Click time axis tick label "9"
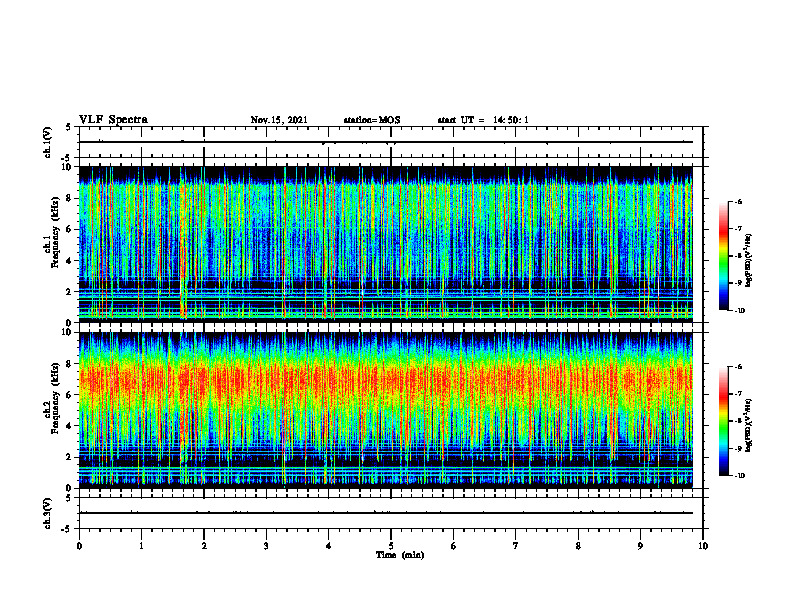The height and width of the screenshot is (612, 792). pos(640,546)
